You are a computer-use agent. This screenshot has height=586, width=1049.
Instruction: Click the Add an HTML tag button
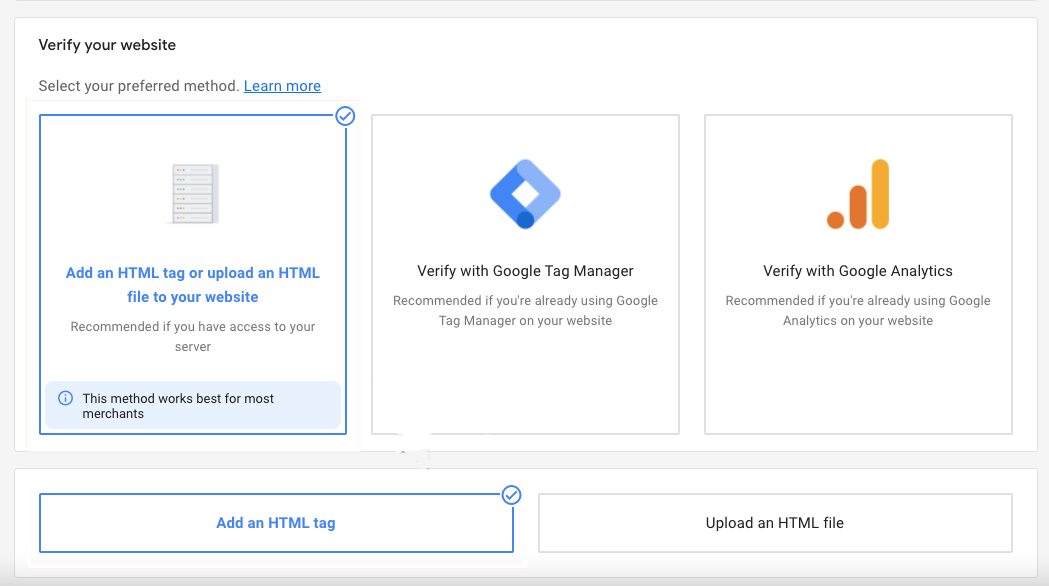tap(276, 523)
